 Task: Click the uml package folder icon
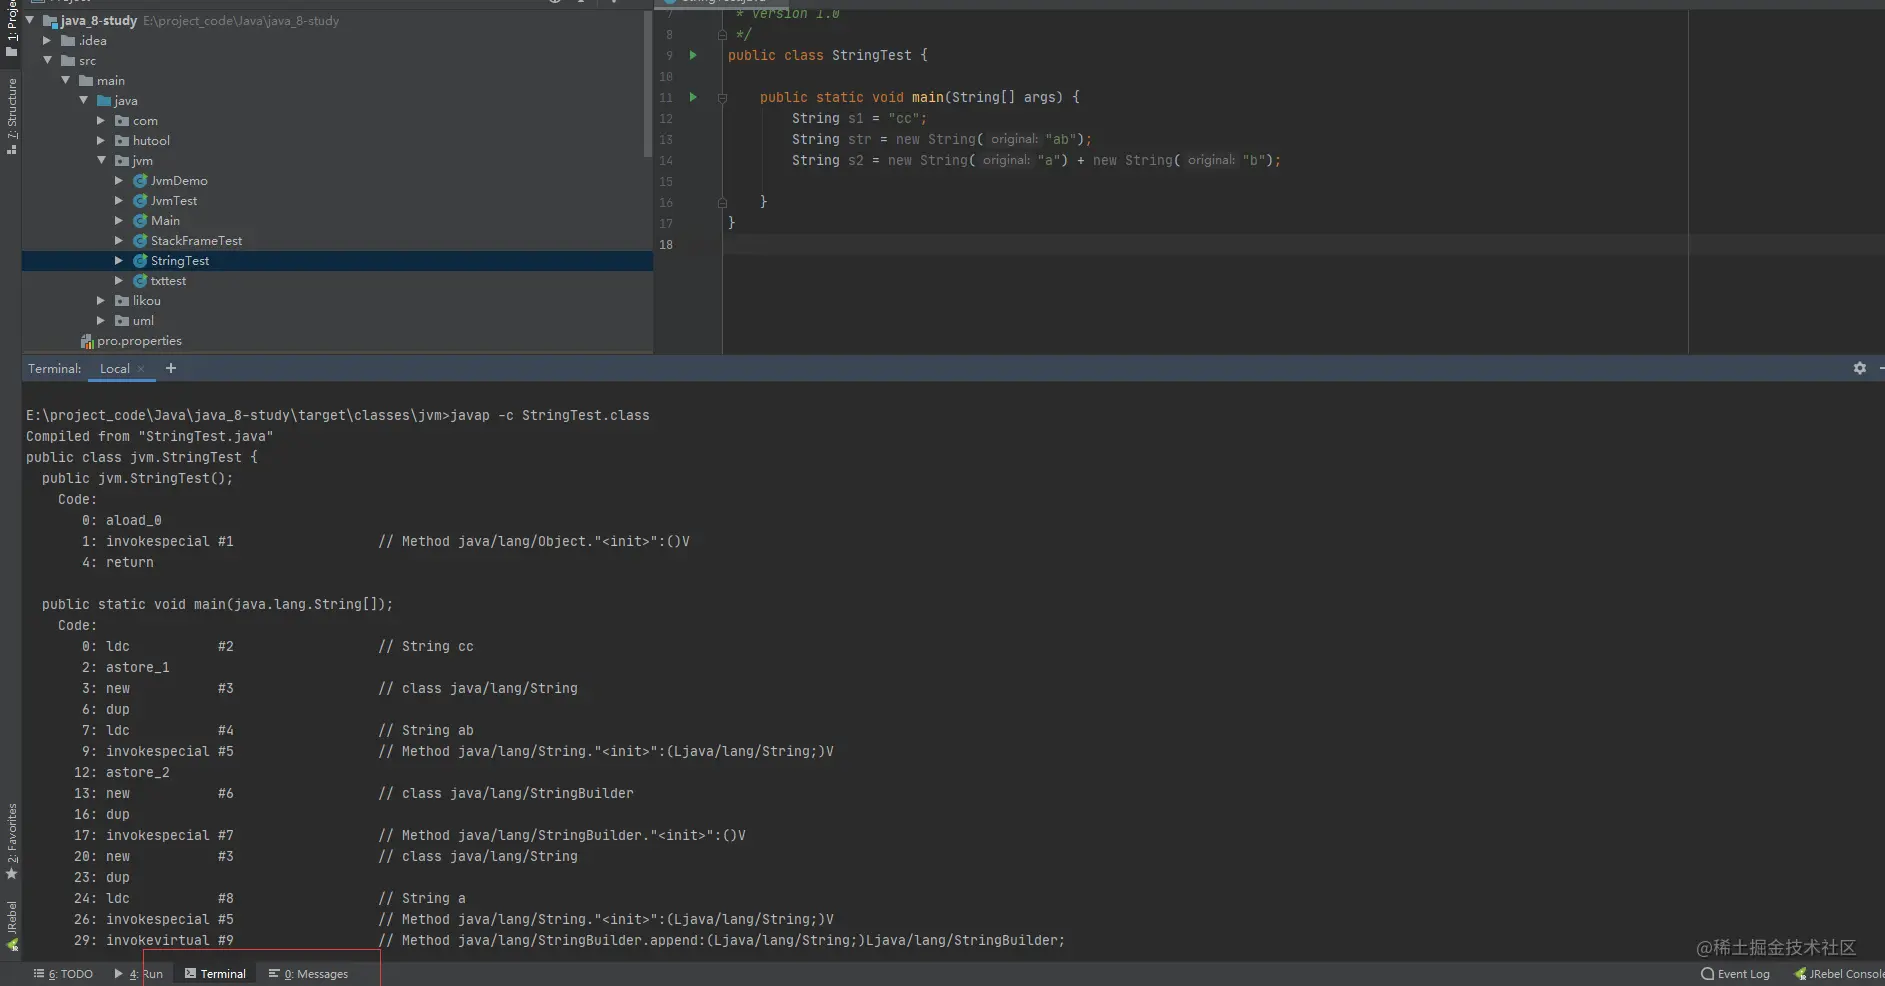[122, 321]
